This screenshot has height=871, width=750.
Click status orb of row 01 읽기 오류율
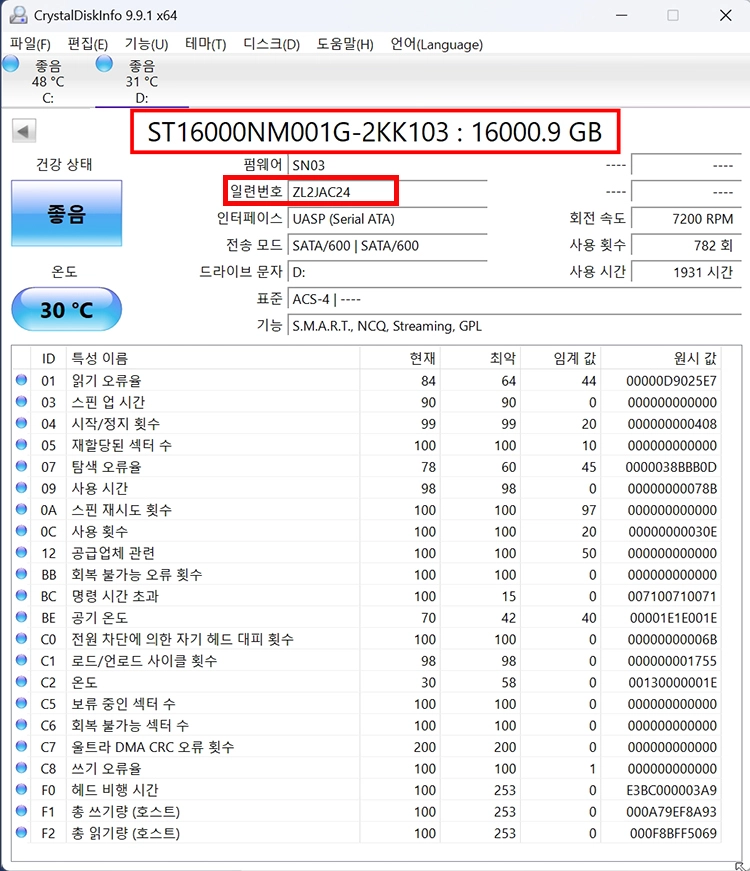tap(21, 380)
